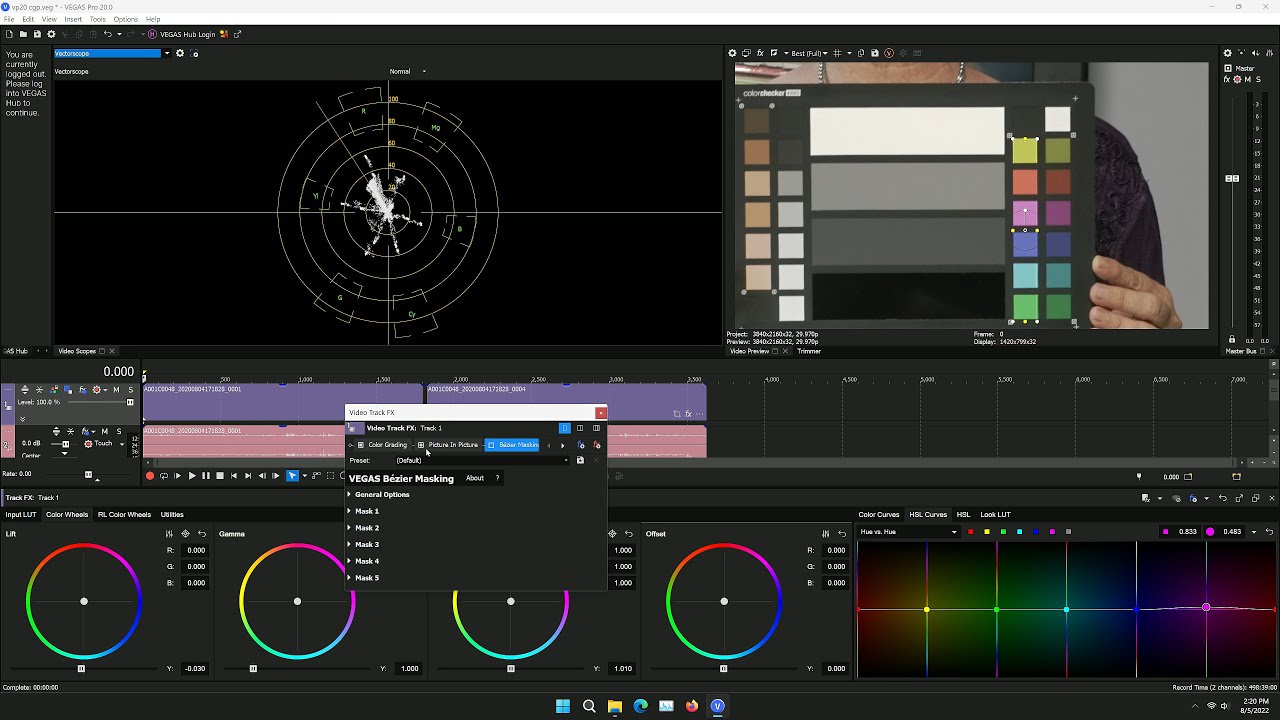Select the yellow hue swatch in HSL Curves
1280x720 pixels.
[987, 532]
